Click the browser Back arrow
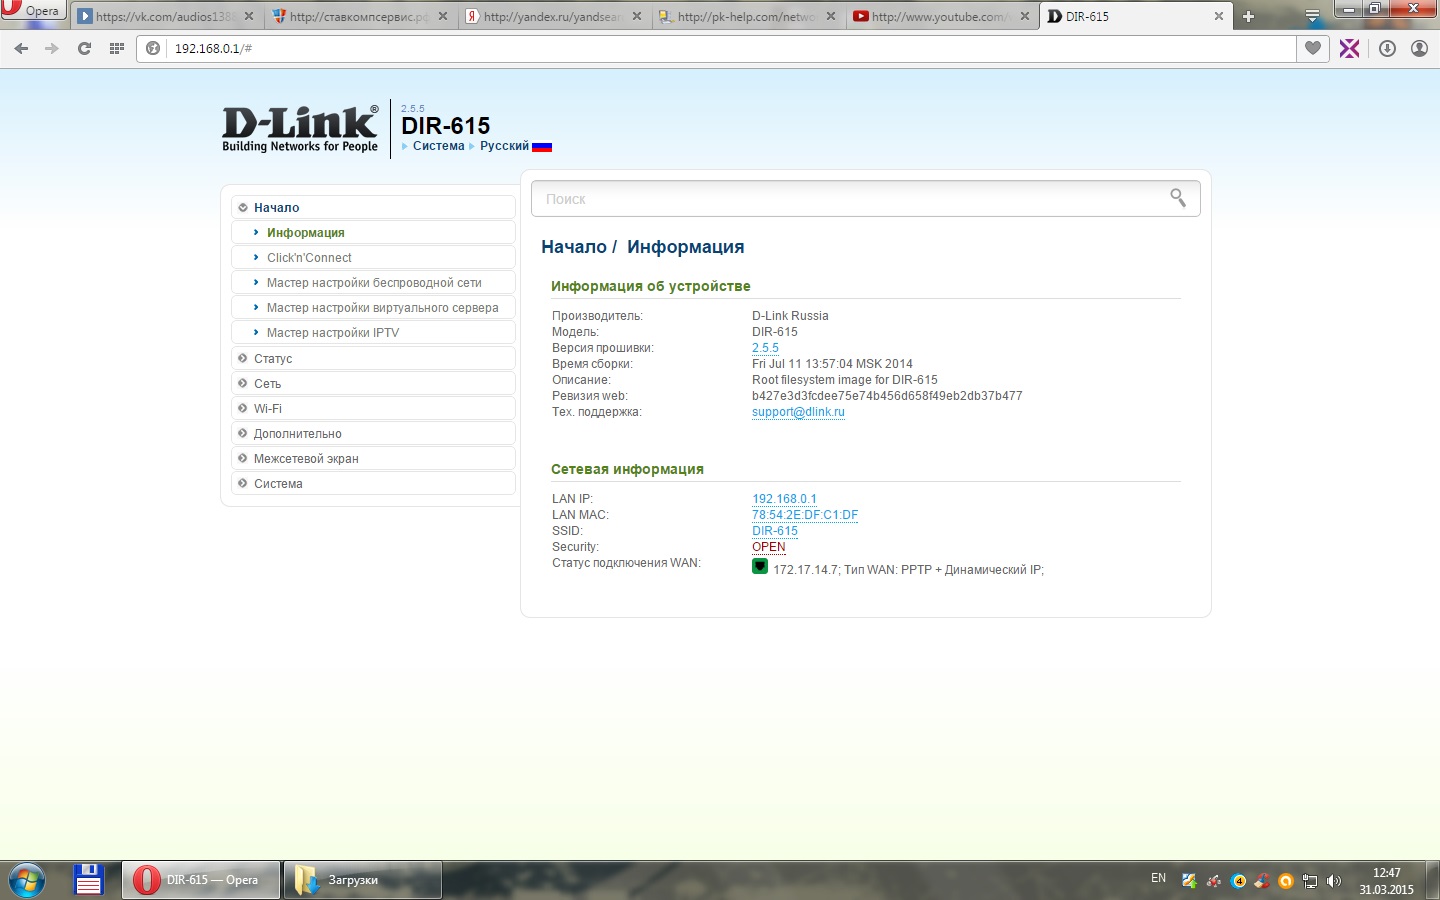This screenshot has height=900, width=1440. click(21, 48)
